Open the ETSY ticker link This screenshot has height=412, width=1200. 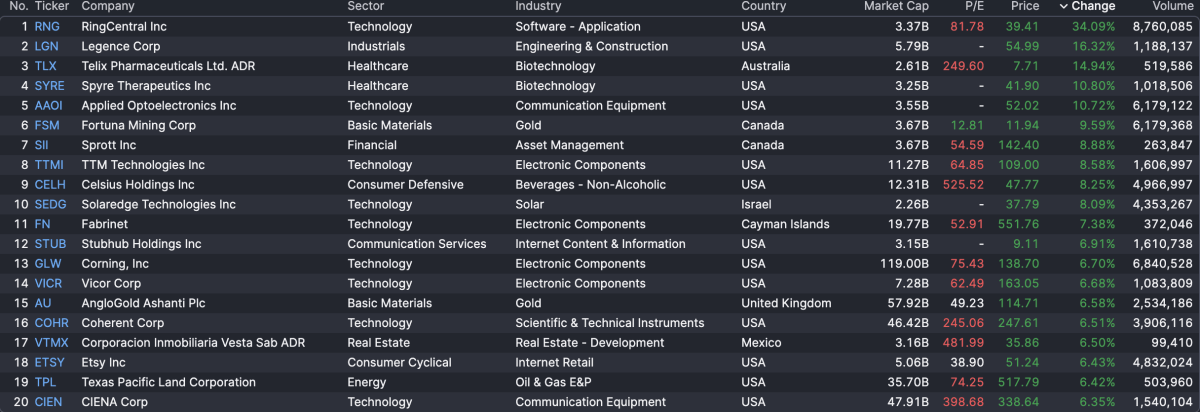click(49, 363)
